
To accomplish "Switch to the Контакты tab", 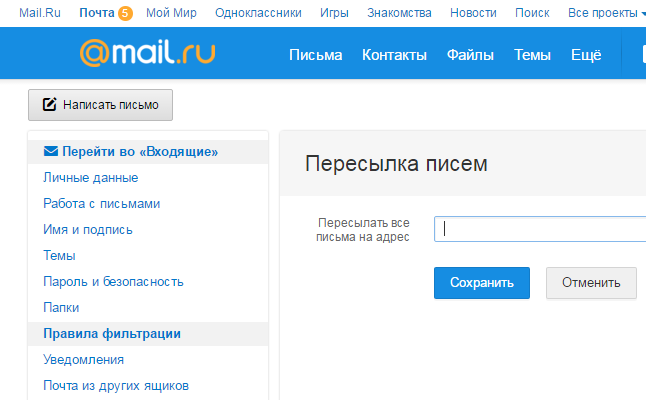I will tap(394, 55).
